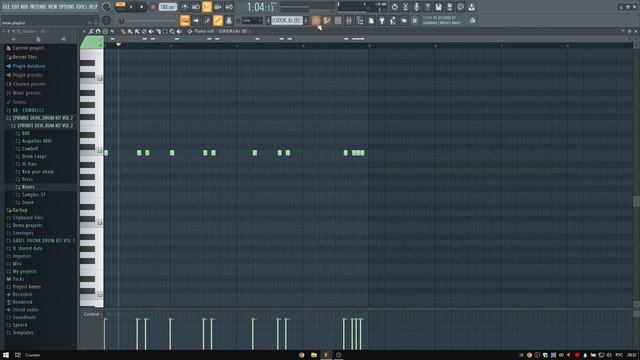Open the FL Studio news panel
This screenshot has width=640, height=360.
click(444, 20)
